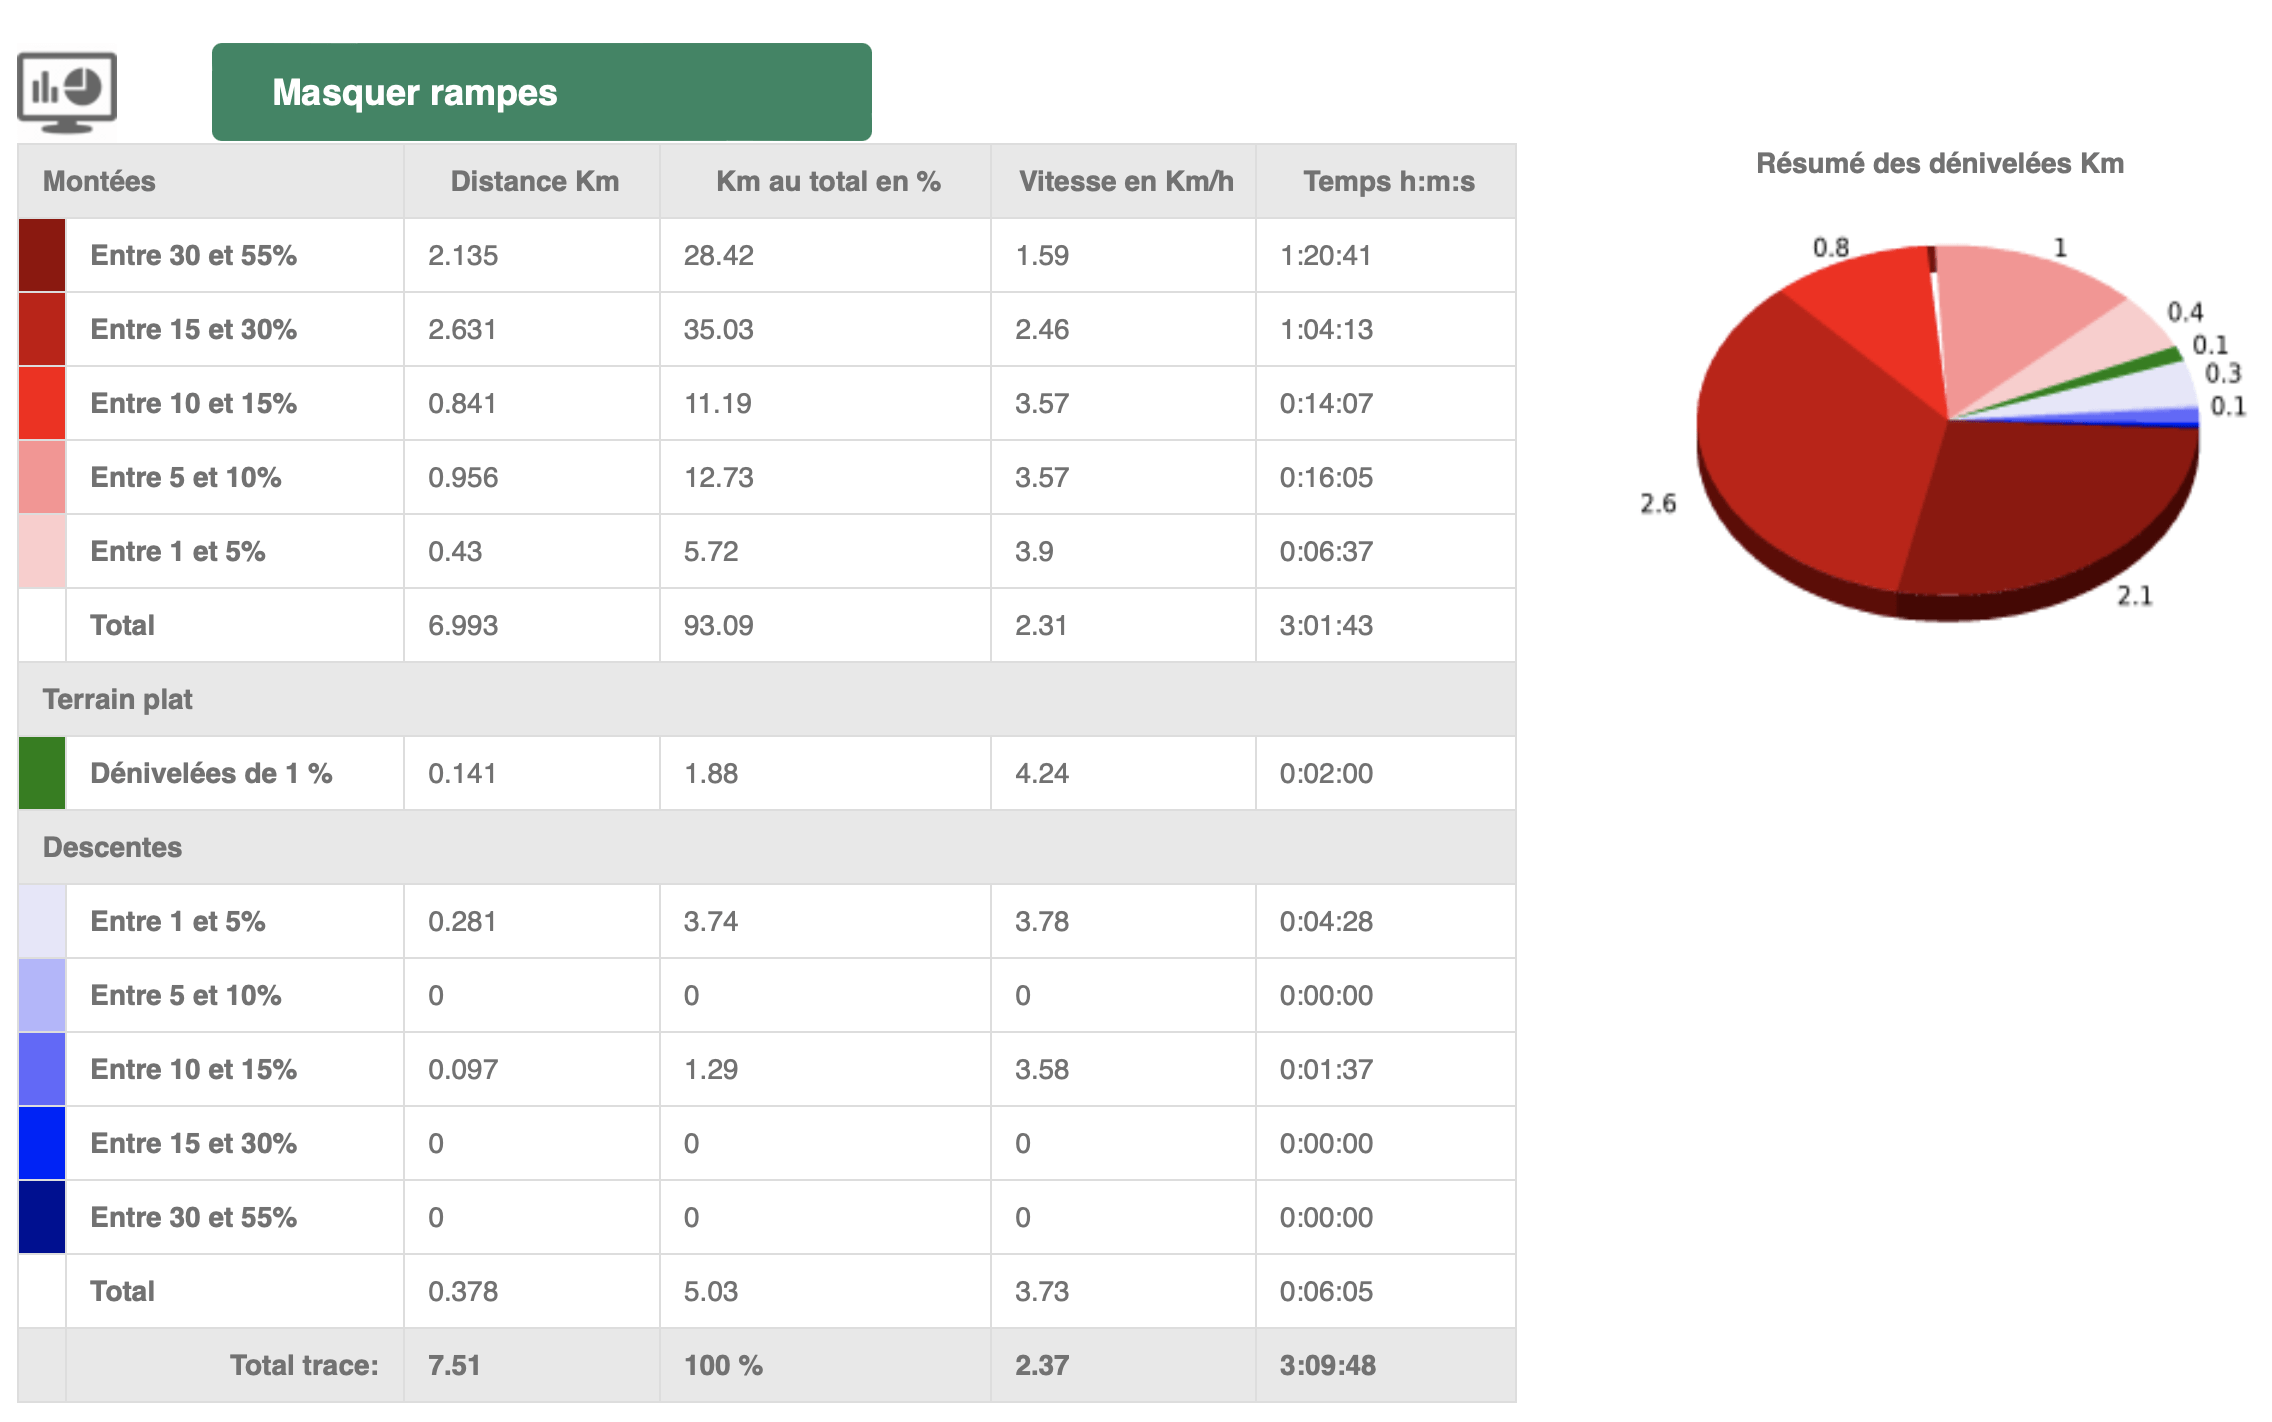Image resolution: width=2272 pixels, height=1422 pixels.
Task: Select the lavender 1–5% descent swatch
Action: tap(42, 921)
